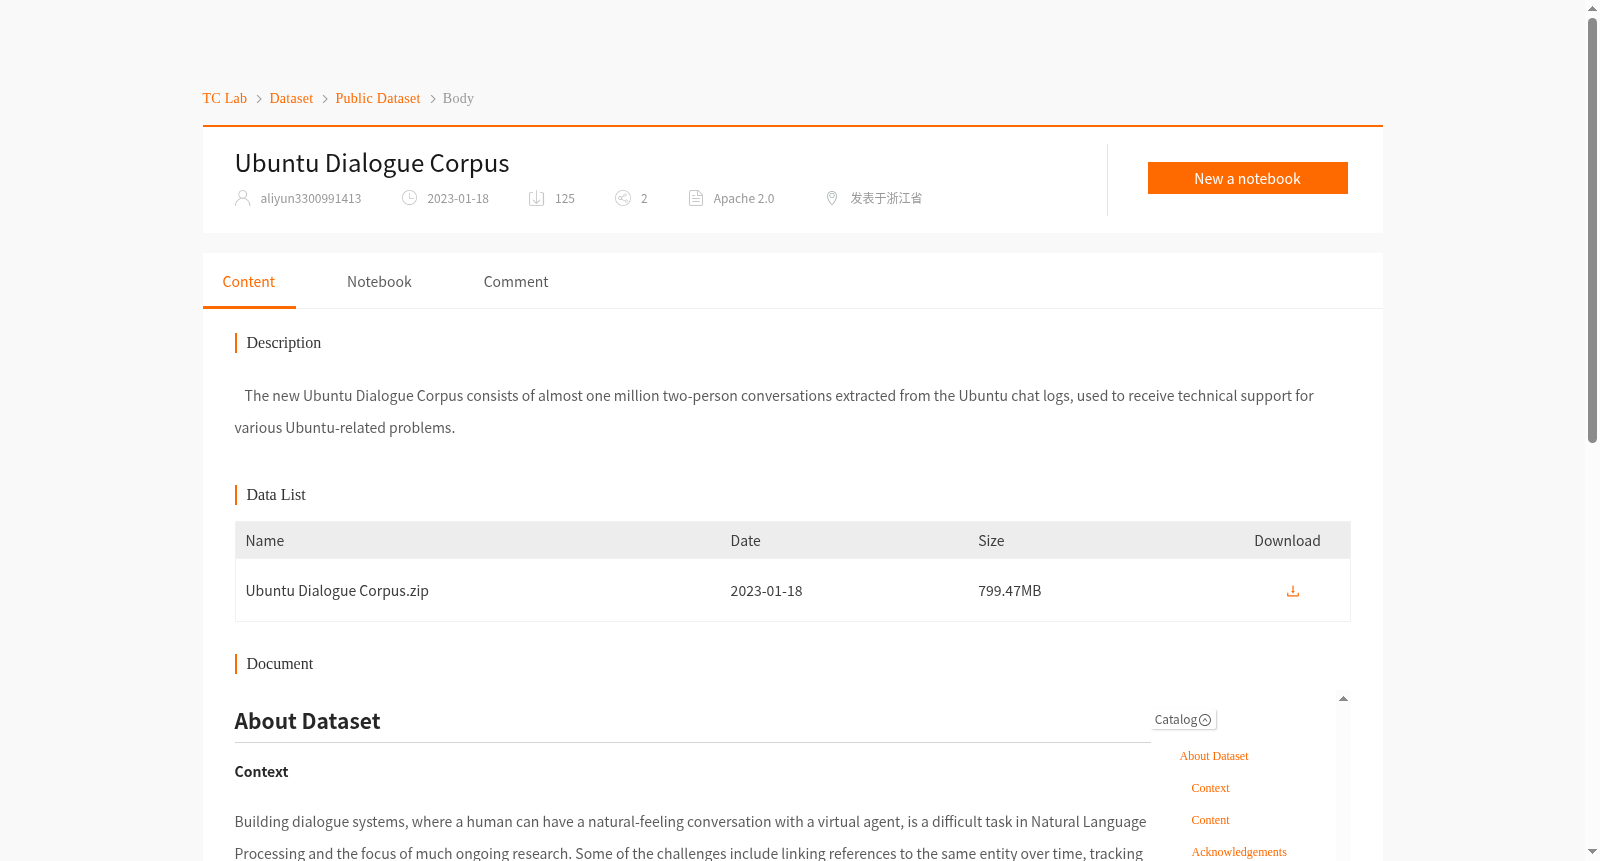
Task: Click the share count icon
Action: tap(623, 198)
